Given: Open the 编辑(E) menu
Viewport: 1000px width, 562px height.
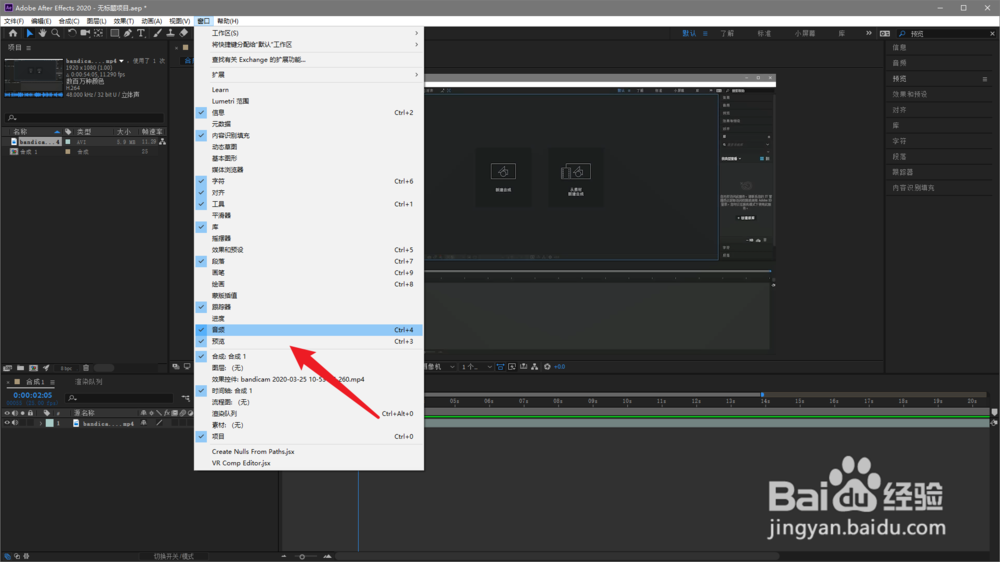Looking at the screenshot, I should 41,21.
